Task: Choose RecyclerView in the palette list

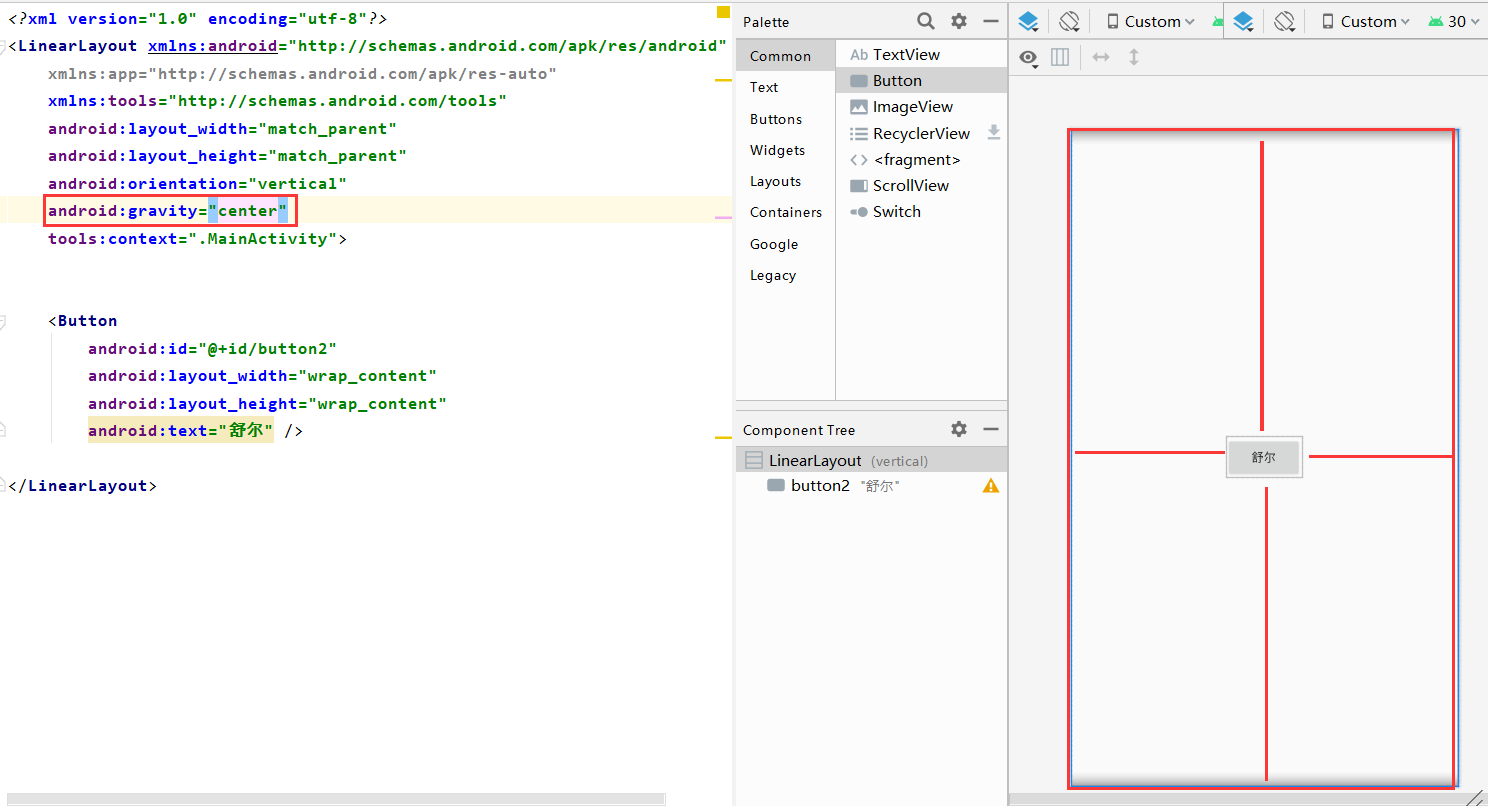Action: [921, 134]
